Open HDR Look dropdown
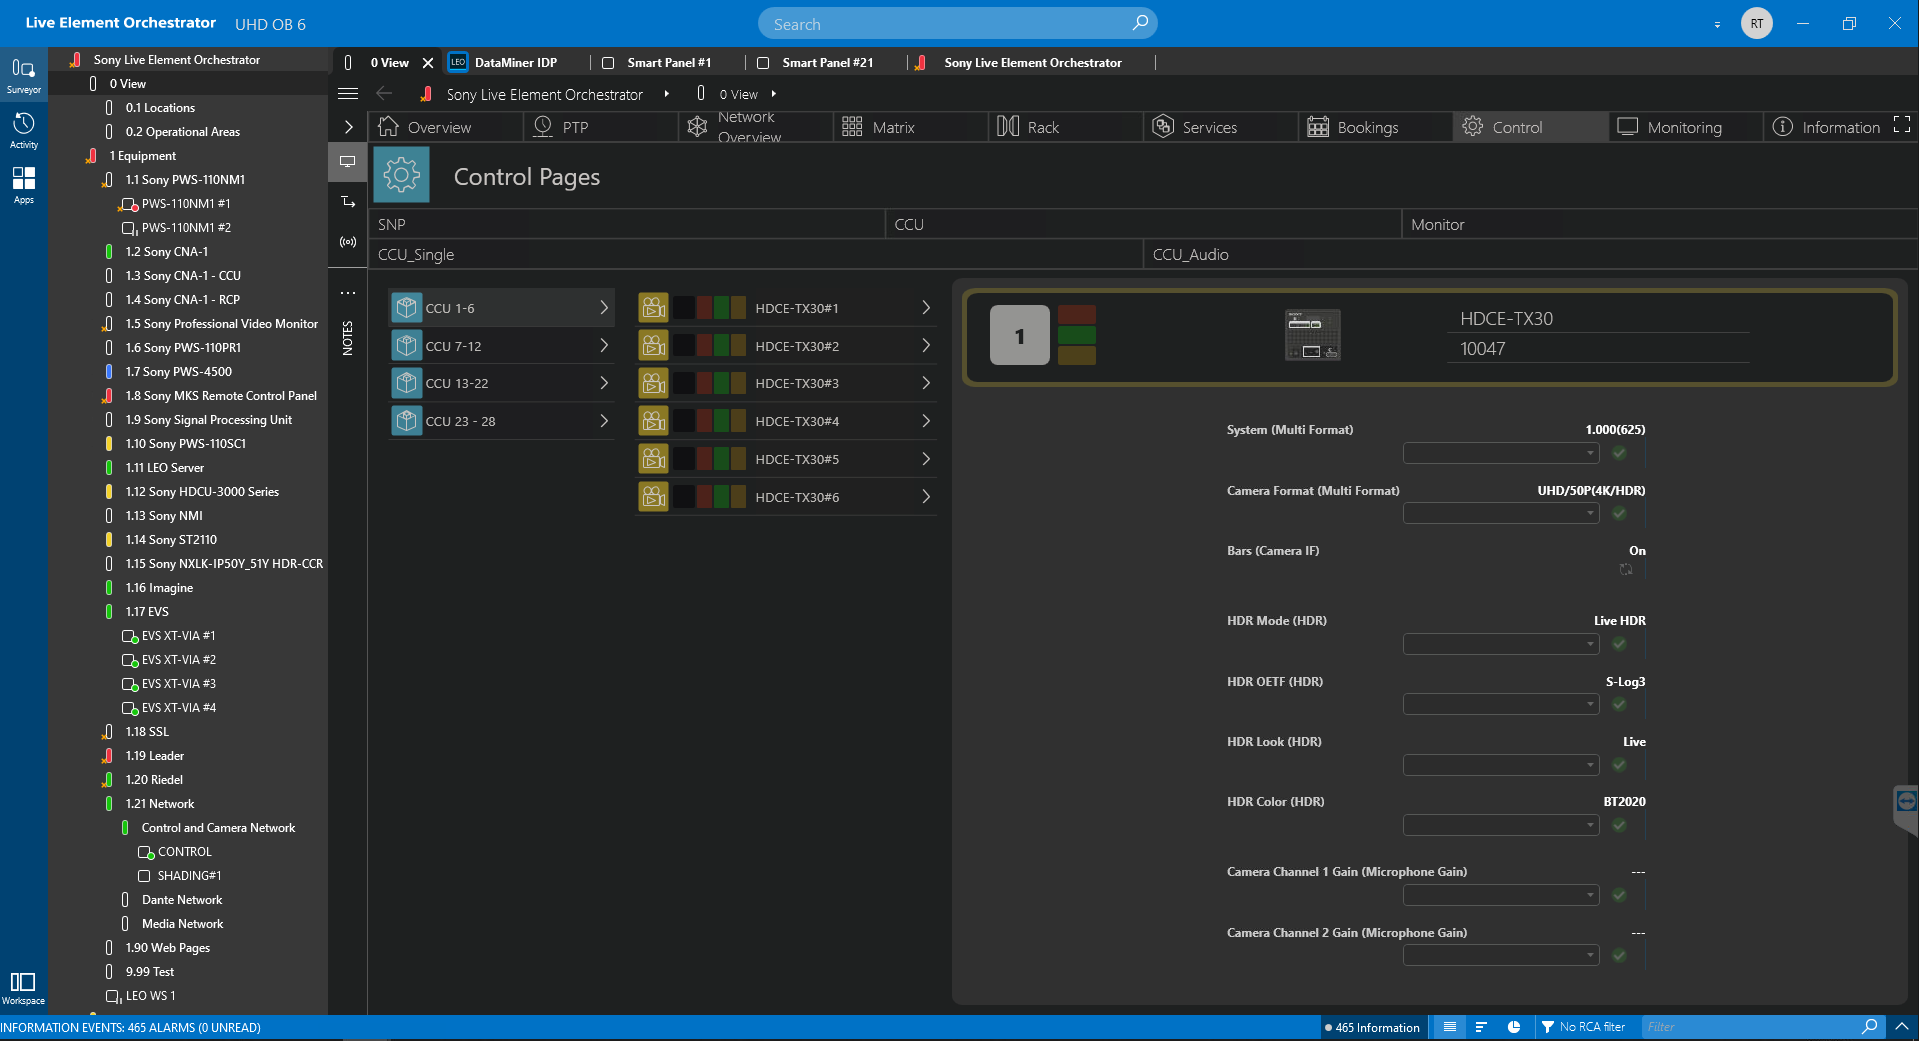This screenshot has height=1041, width=1919. pos(1500,765)
